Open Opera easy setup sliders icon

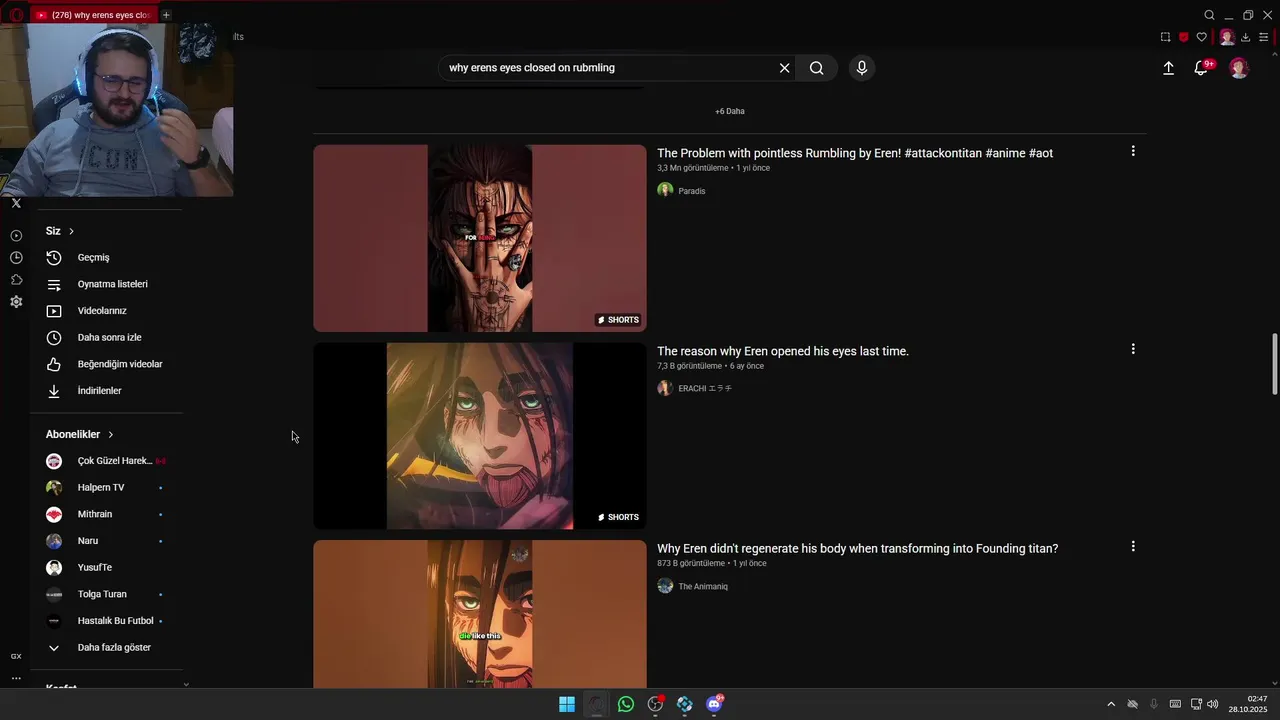click(x=1263, y=37)
